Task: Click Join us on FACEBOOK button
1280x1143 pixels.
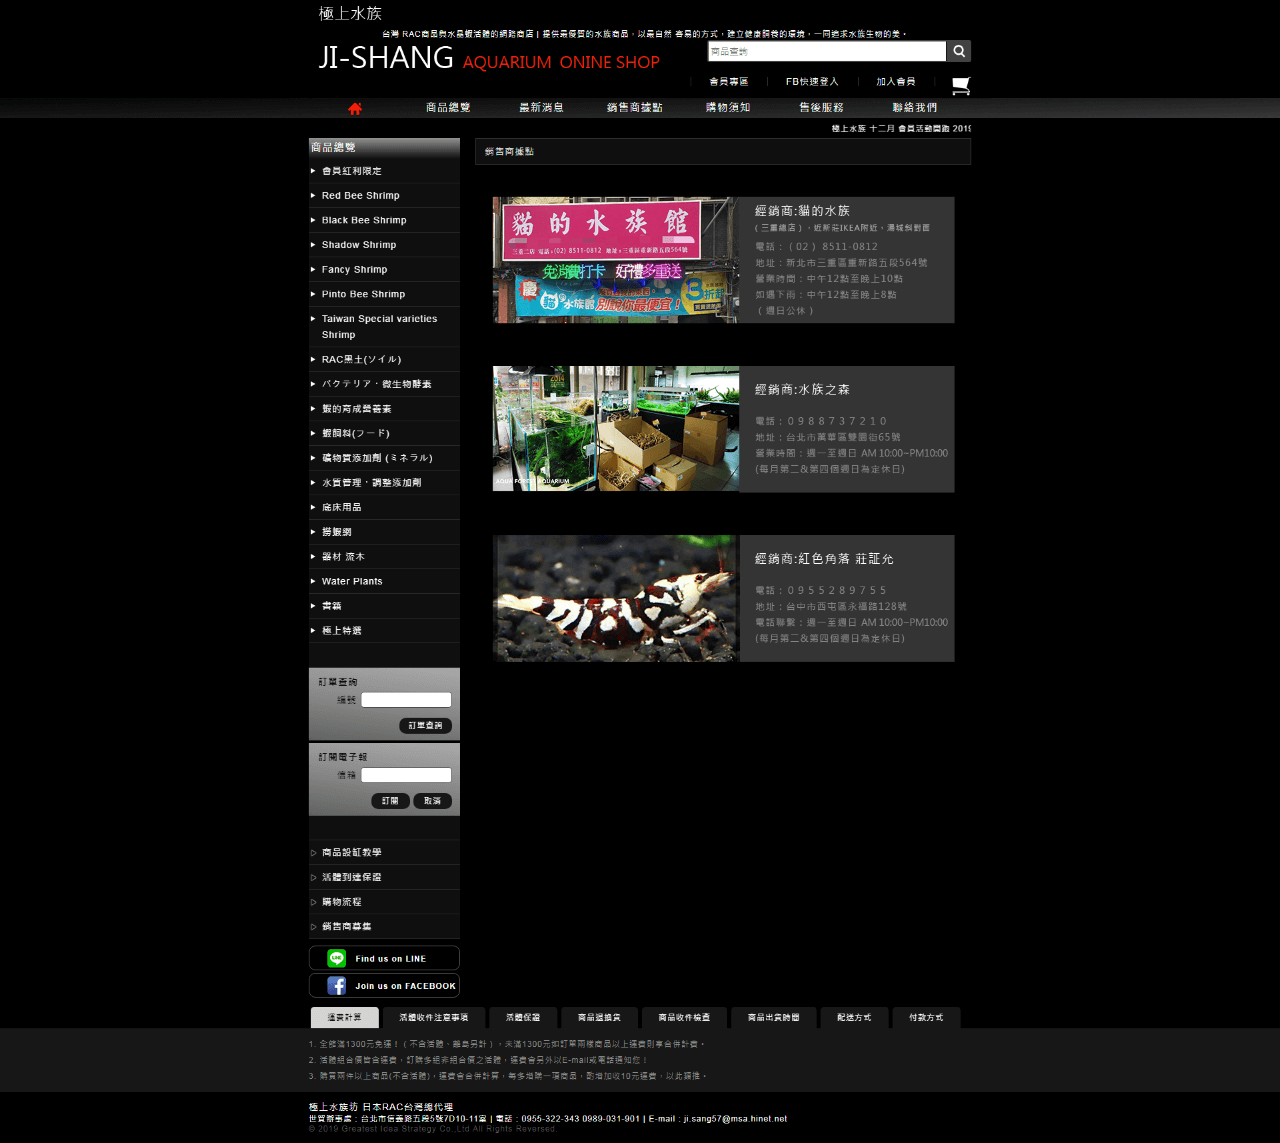Action: click(x=384, y=986)
